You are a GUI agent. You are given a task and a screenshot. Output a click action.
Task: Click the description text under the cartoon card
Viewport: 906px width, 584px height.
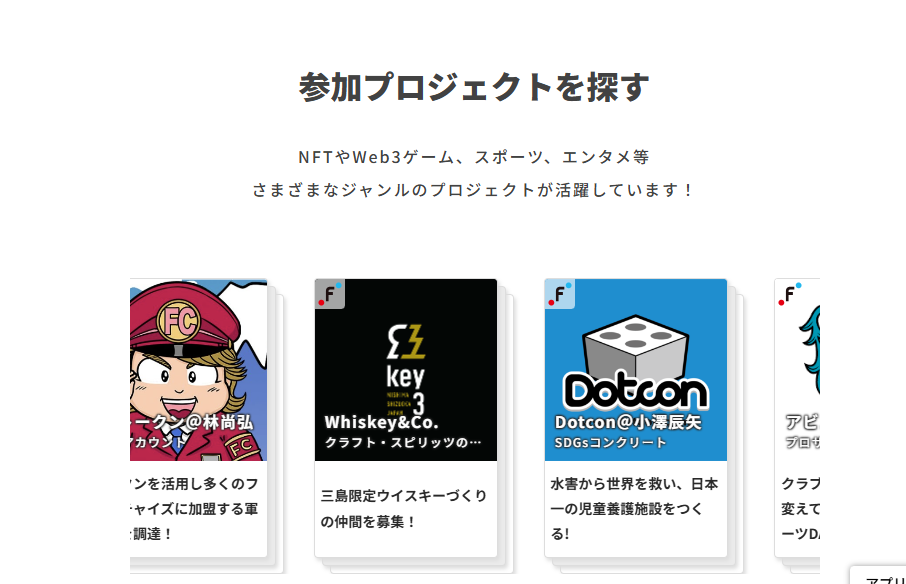point(195,508)
